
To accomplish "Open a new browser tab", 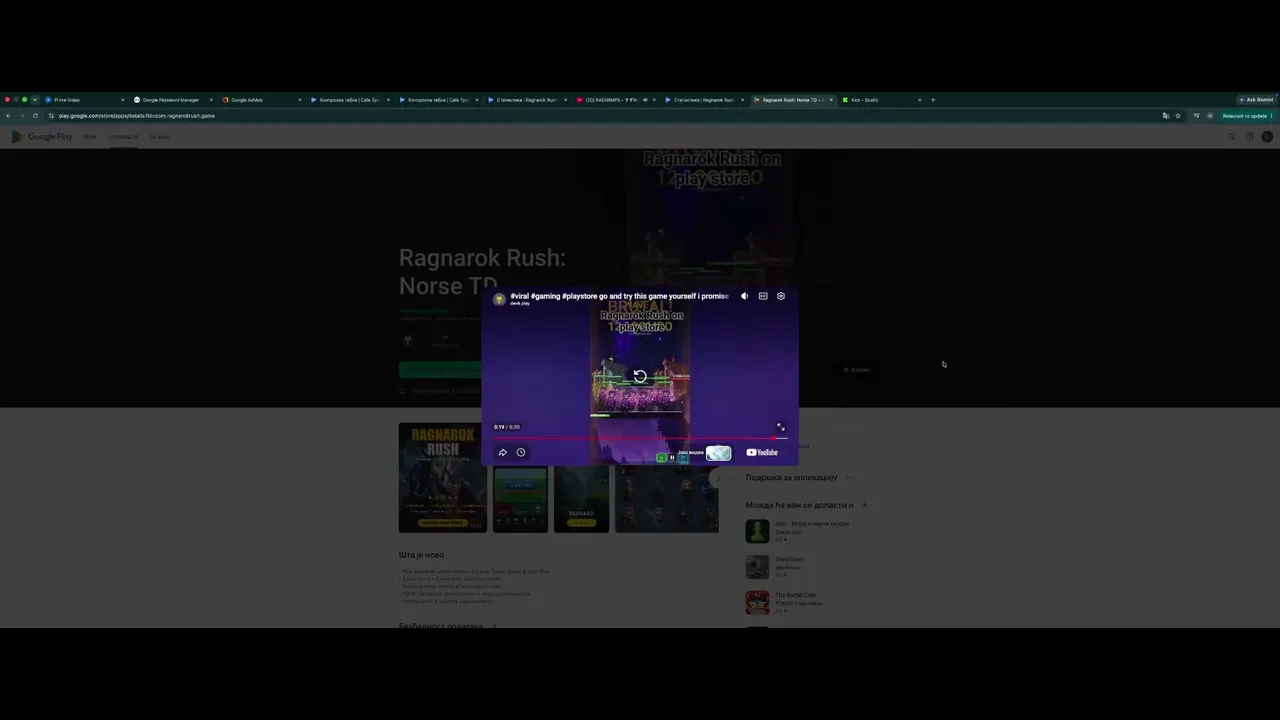I will tap(933, 100).
